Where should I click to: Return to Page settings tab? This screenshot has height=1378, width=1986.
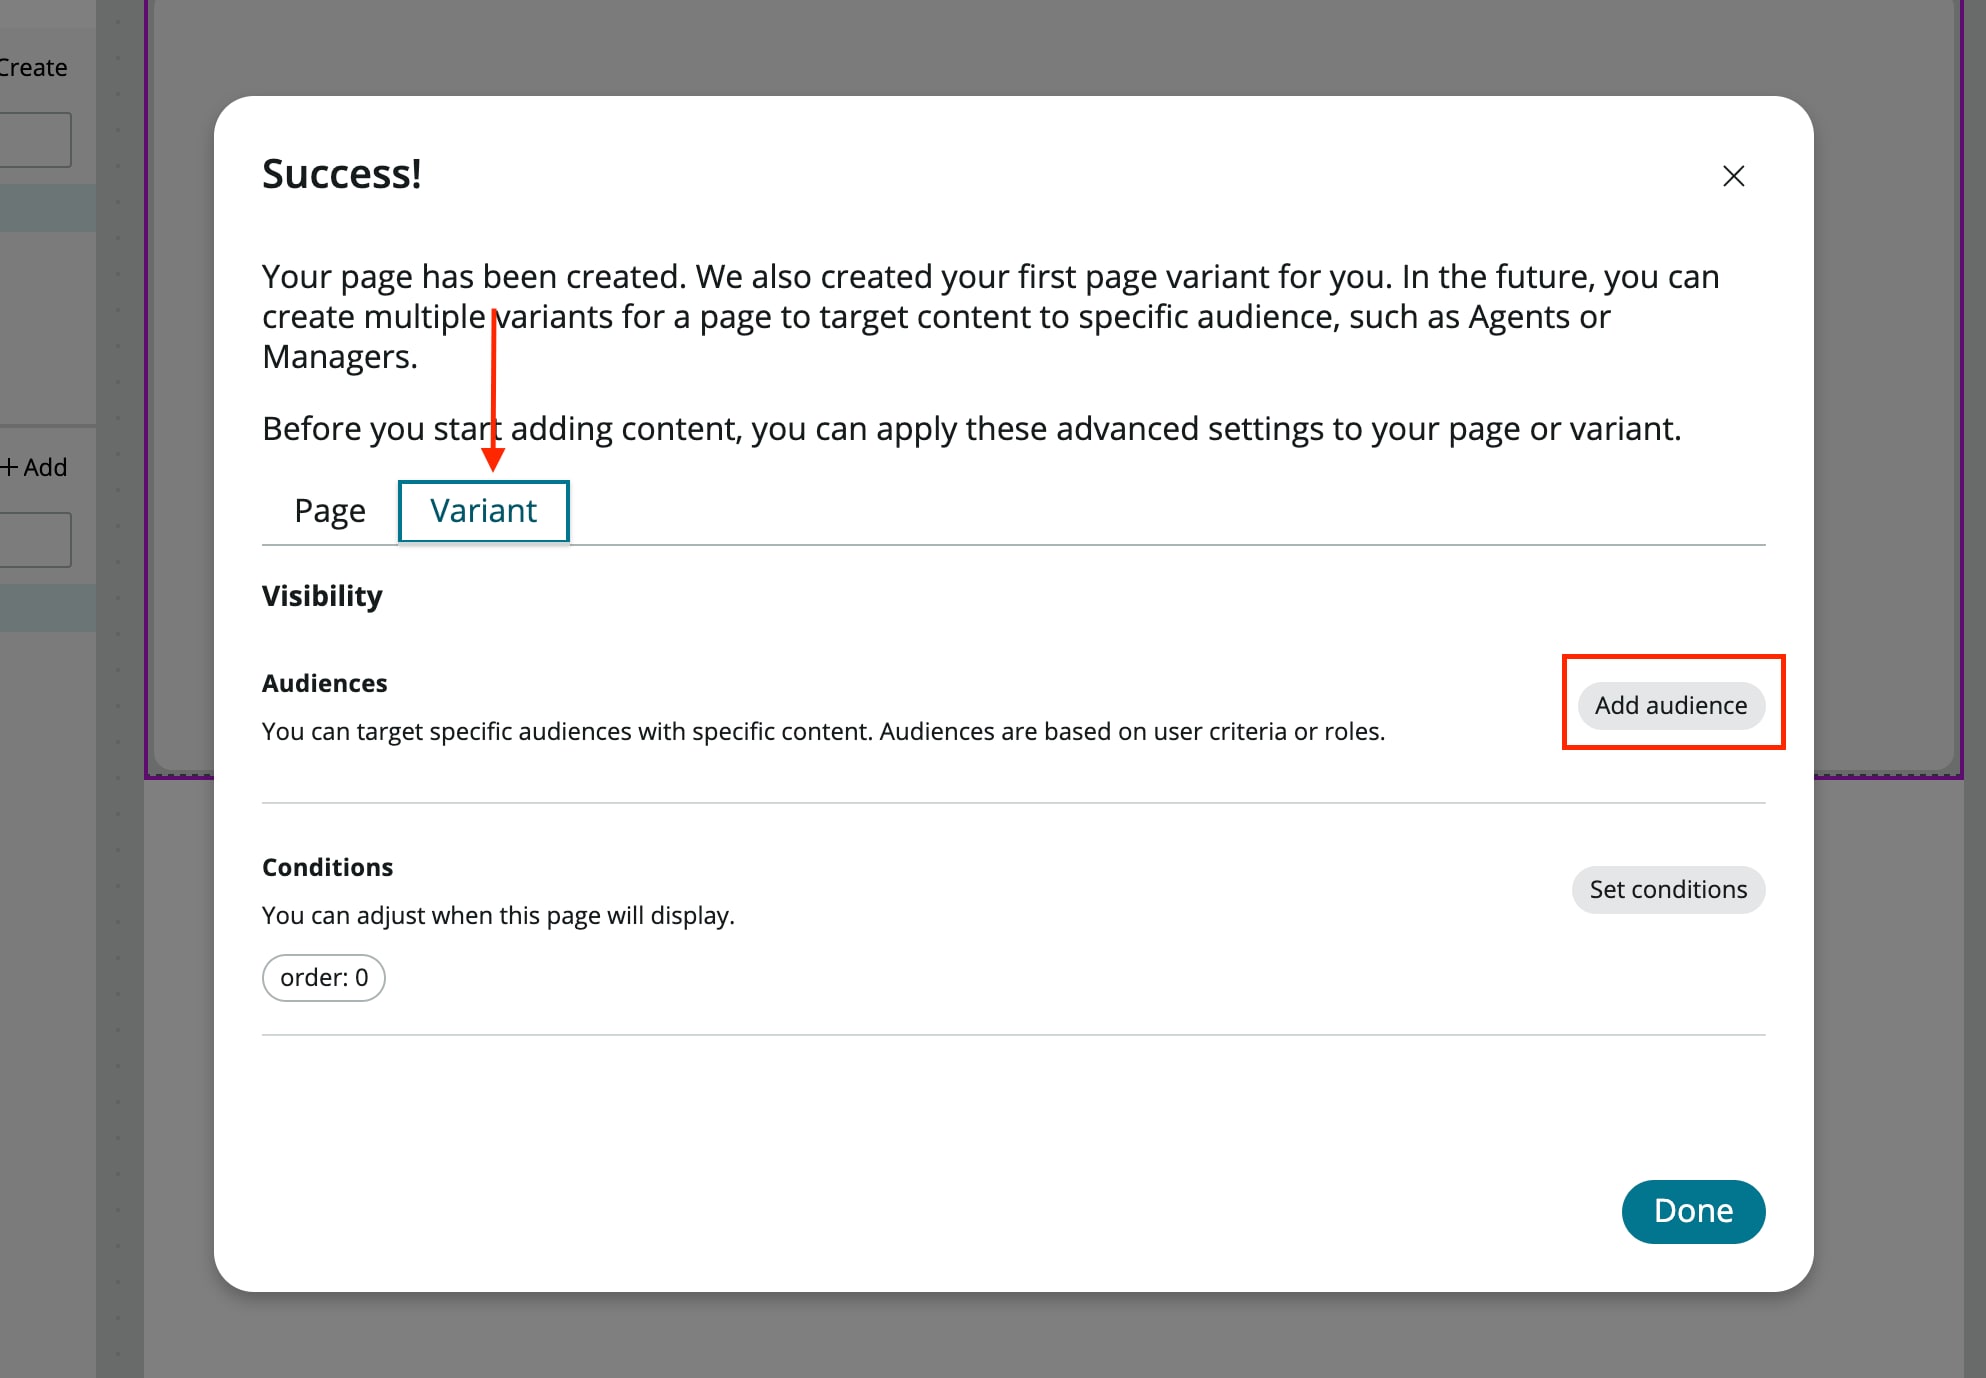pyautogui.click(x=329, y=510)
